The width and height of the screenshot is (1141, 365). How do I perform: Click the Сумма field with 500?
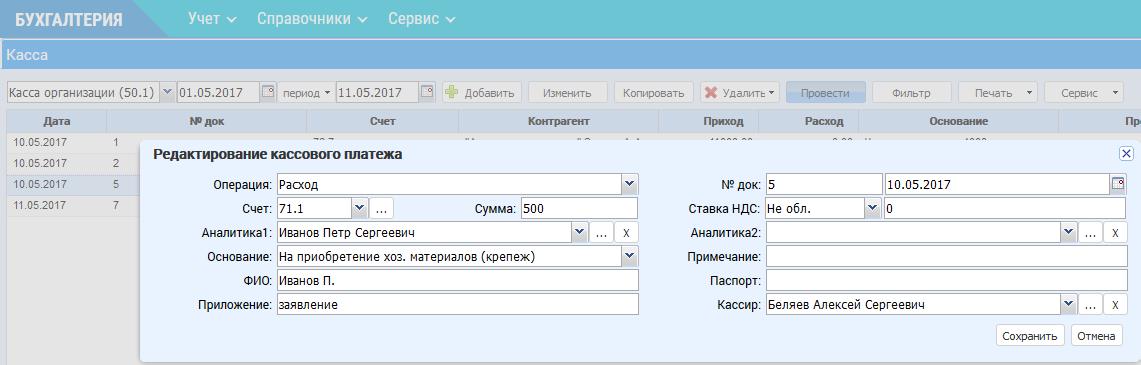click(x=579, y=209)
